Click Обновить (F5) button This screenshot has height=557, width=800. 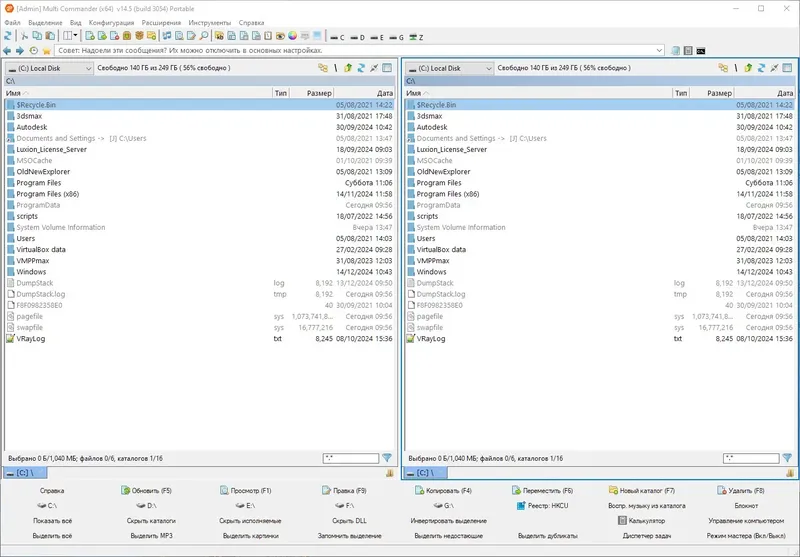coord(146,491)
